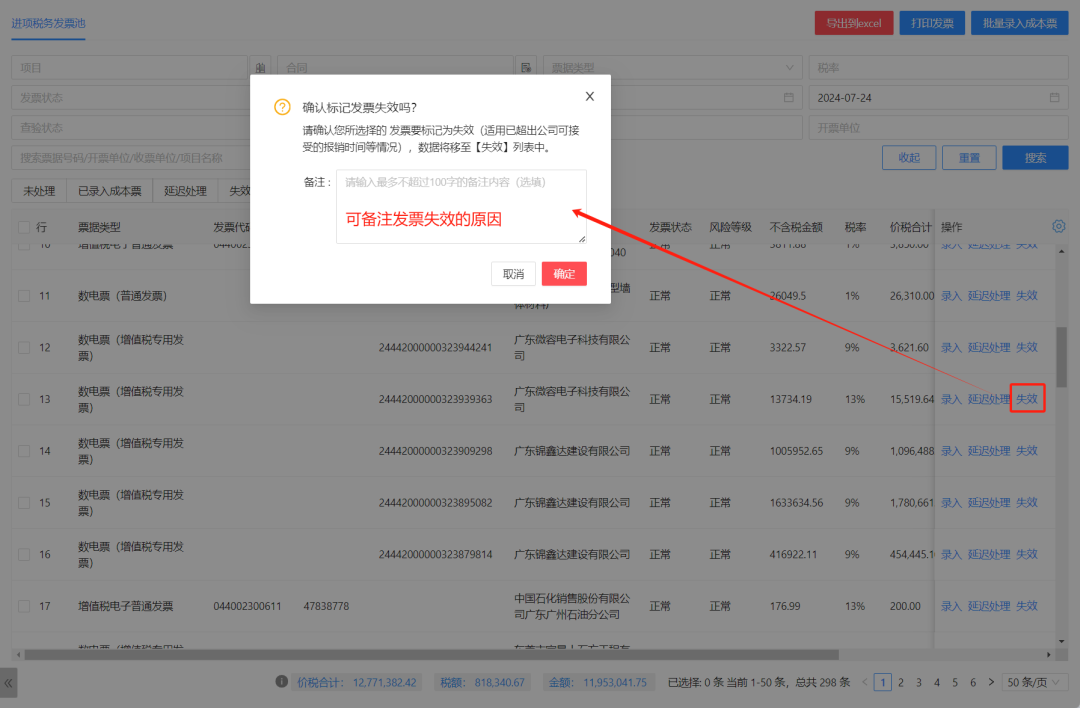Click the table column settings gear icon
Viewport: 1080px width, 708px height.
click(1059, 227)
